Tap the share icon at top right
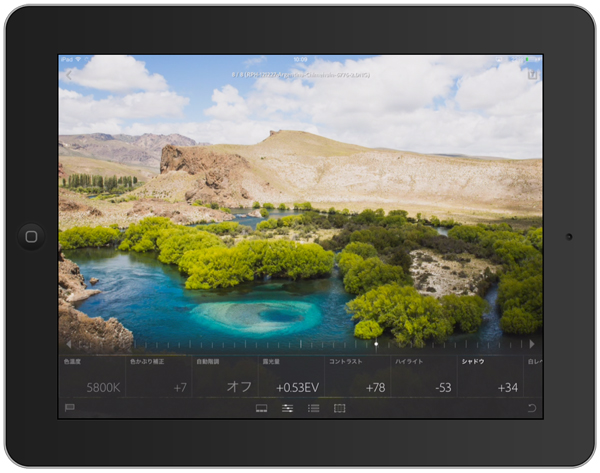The width and height of the screenshot is (600, 473). pyautogui.click(x=532, y=74)
